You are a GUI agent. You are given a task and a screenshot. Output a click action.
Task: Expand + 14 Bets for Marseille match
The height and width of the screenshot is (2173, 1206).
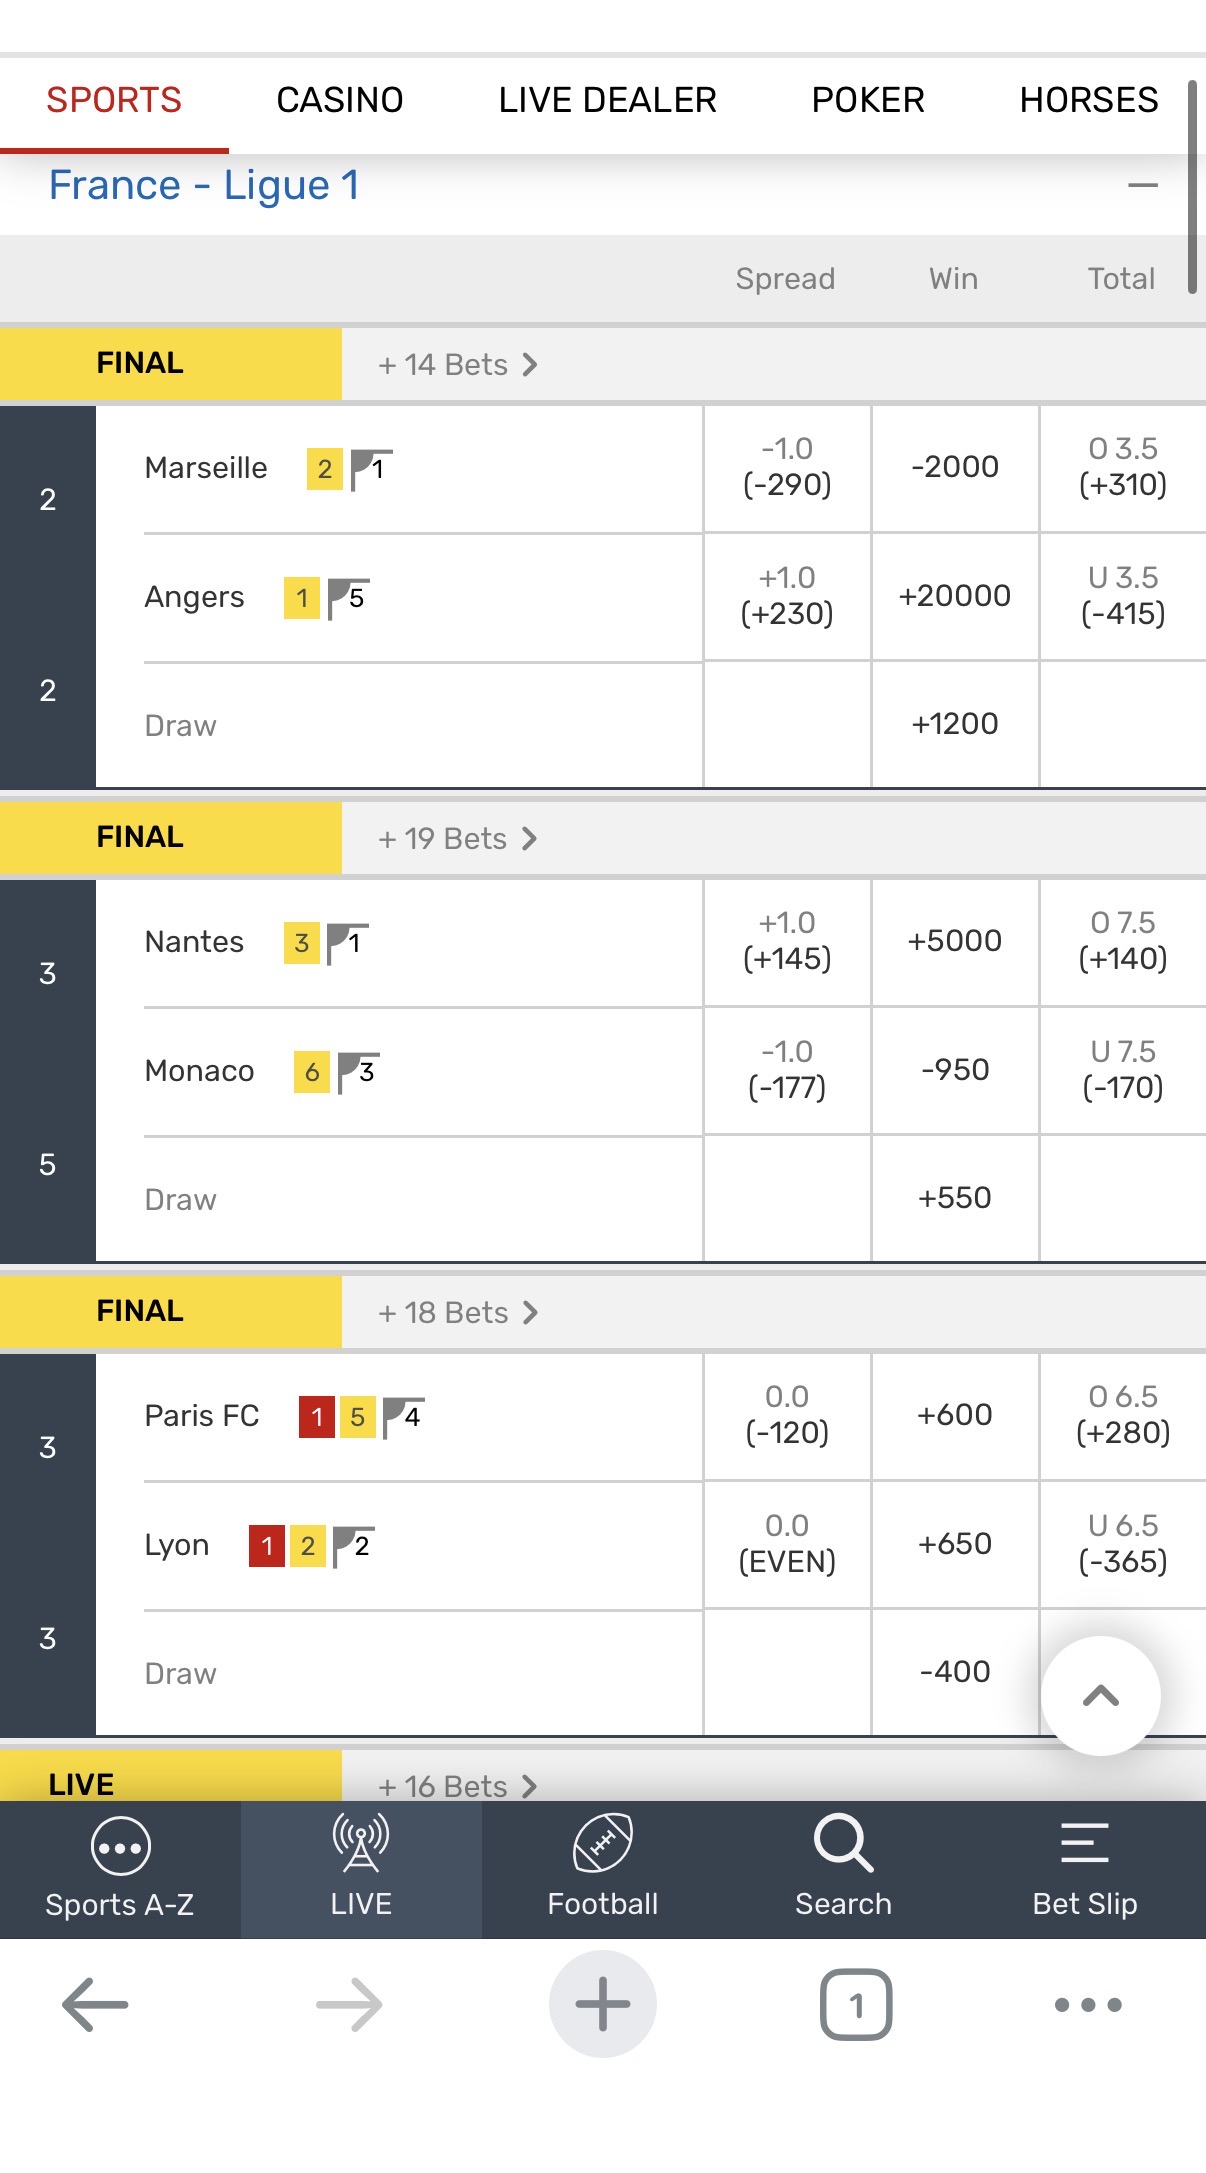tap(457, 365)
